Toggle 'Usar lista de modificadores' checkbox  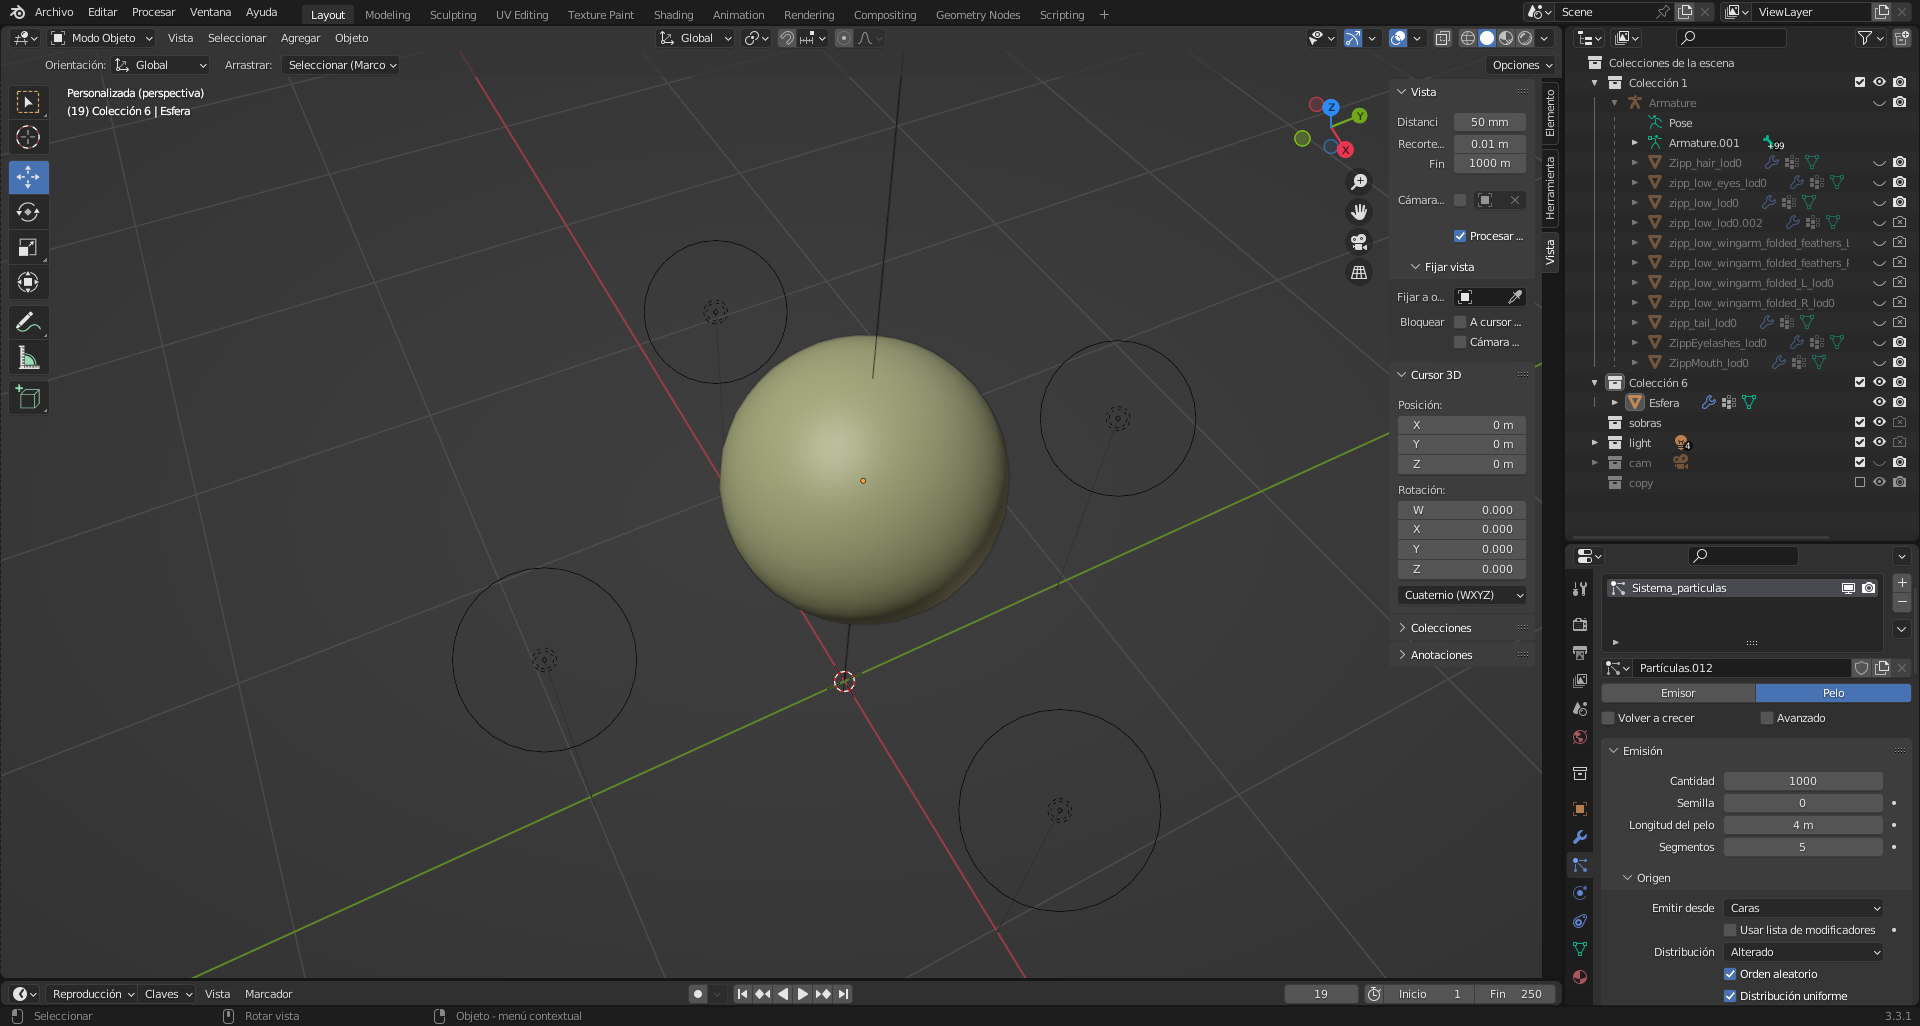[x=1730, y=930]
